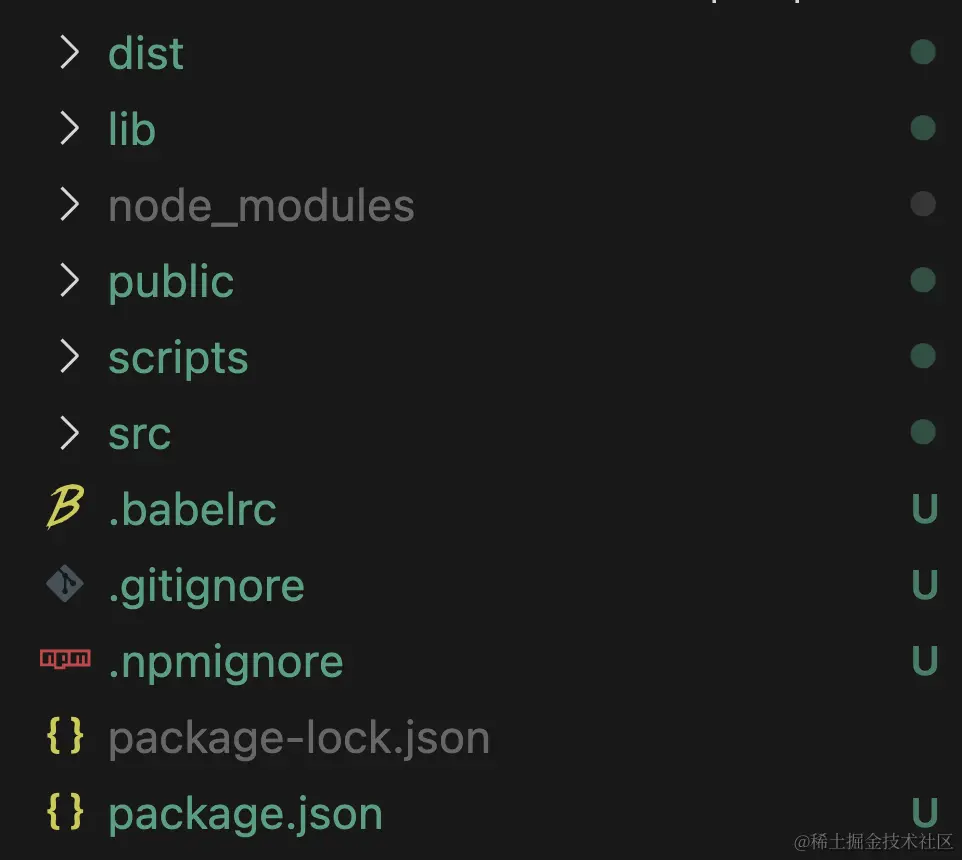The image size is (962, 860).
Task: Click the Babel icon beside .babelrc
Action: [x=65, y=509]
